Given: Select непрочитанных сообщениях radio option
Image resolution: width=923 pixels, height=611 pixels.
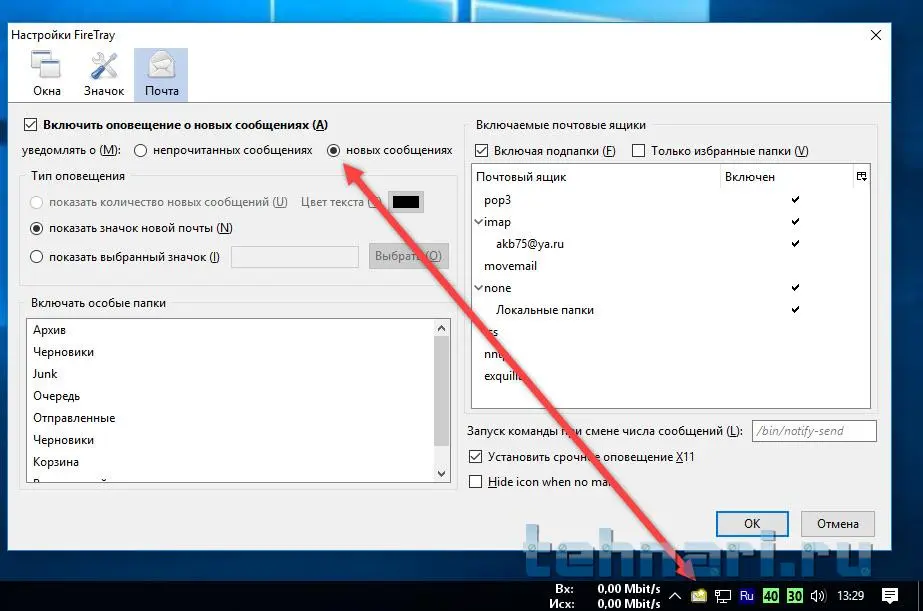Looking at the screenshot, I should 140,151.
